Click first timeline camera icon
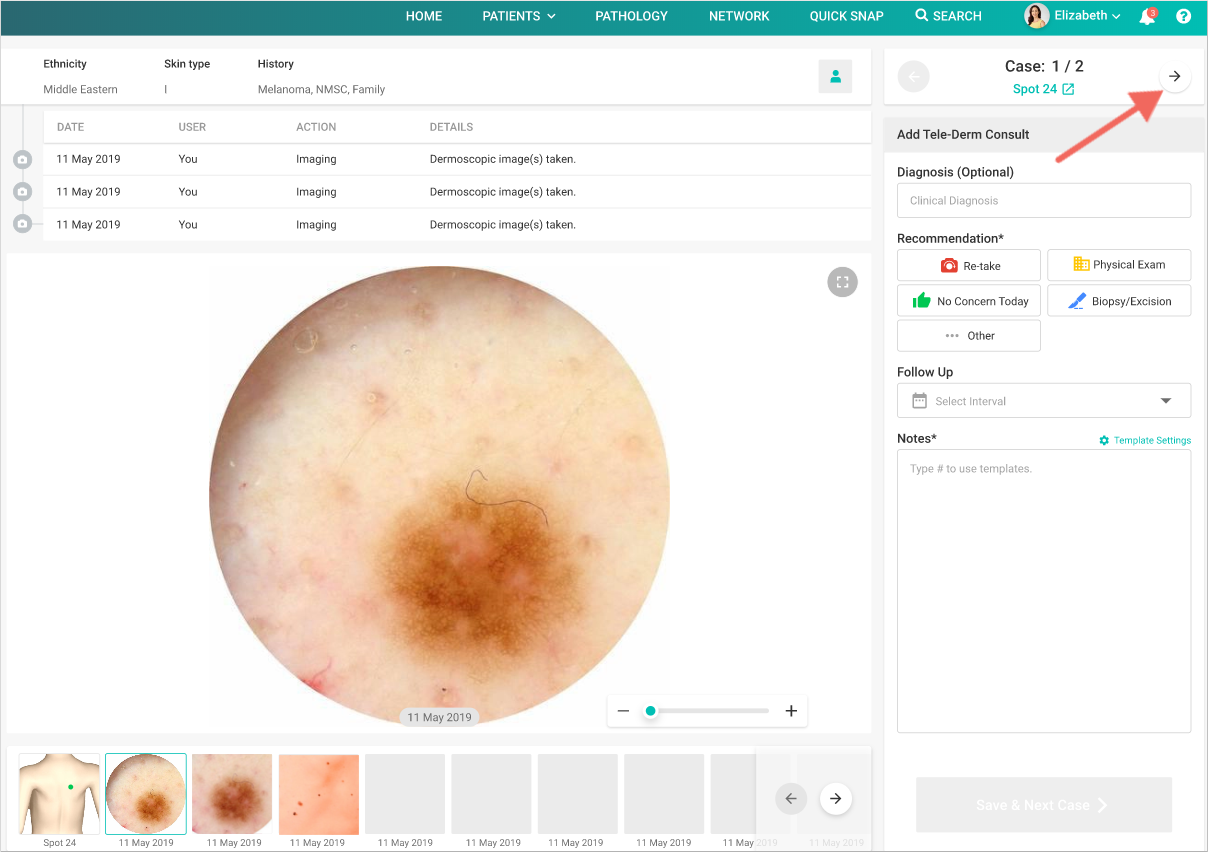 23,159
